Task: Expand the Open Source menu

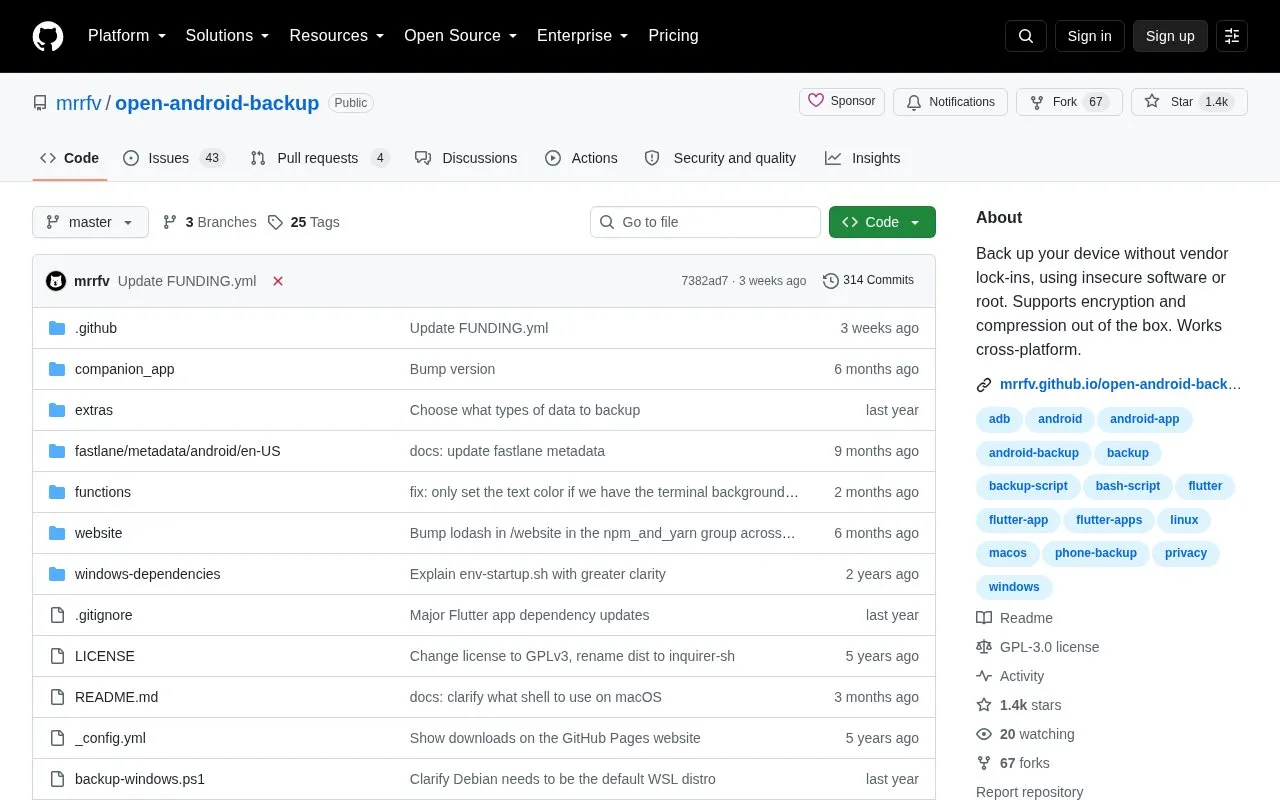Action: click(x=461, y=36)
